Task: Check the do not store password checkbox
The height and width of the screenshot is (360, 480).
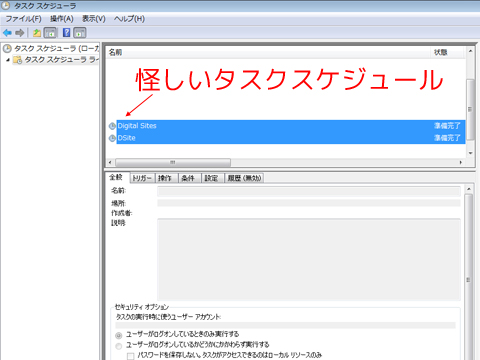Action: click(131, 356)
